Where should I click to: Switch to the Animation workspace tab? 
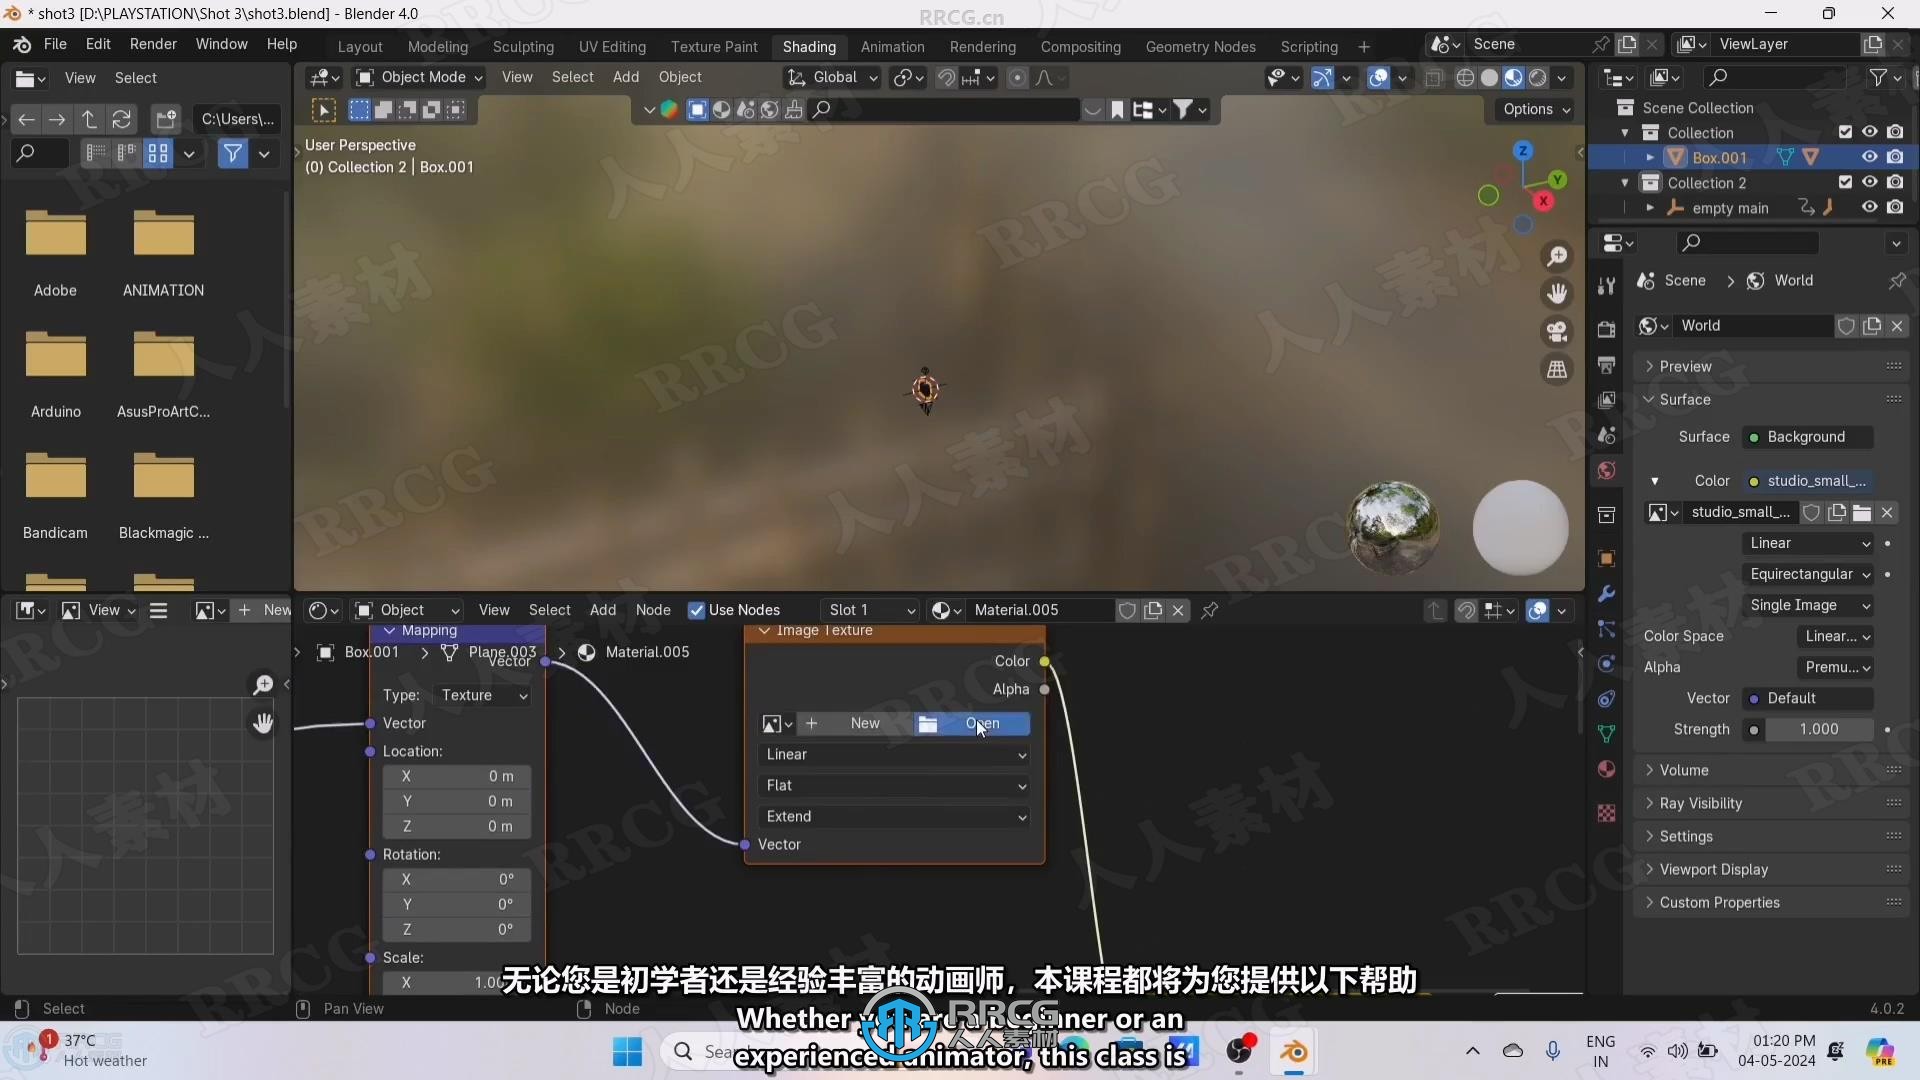pos(892,47)
